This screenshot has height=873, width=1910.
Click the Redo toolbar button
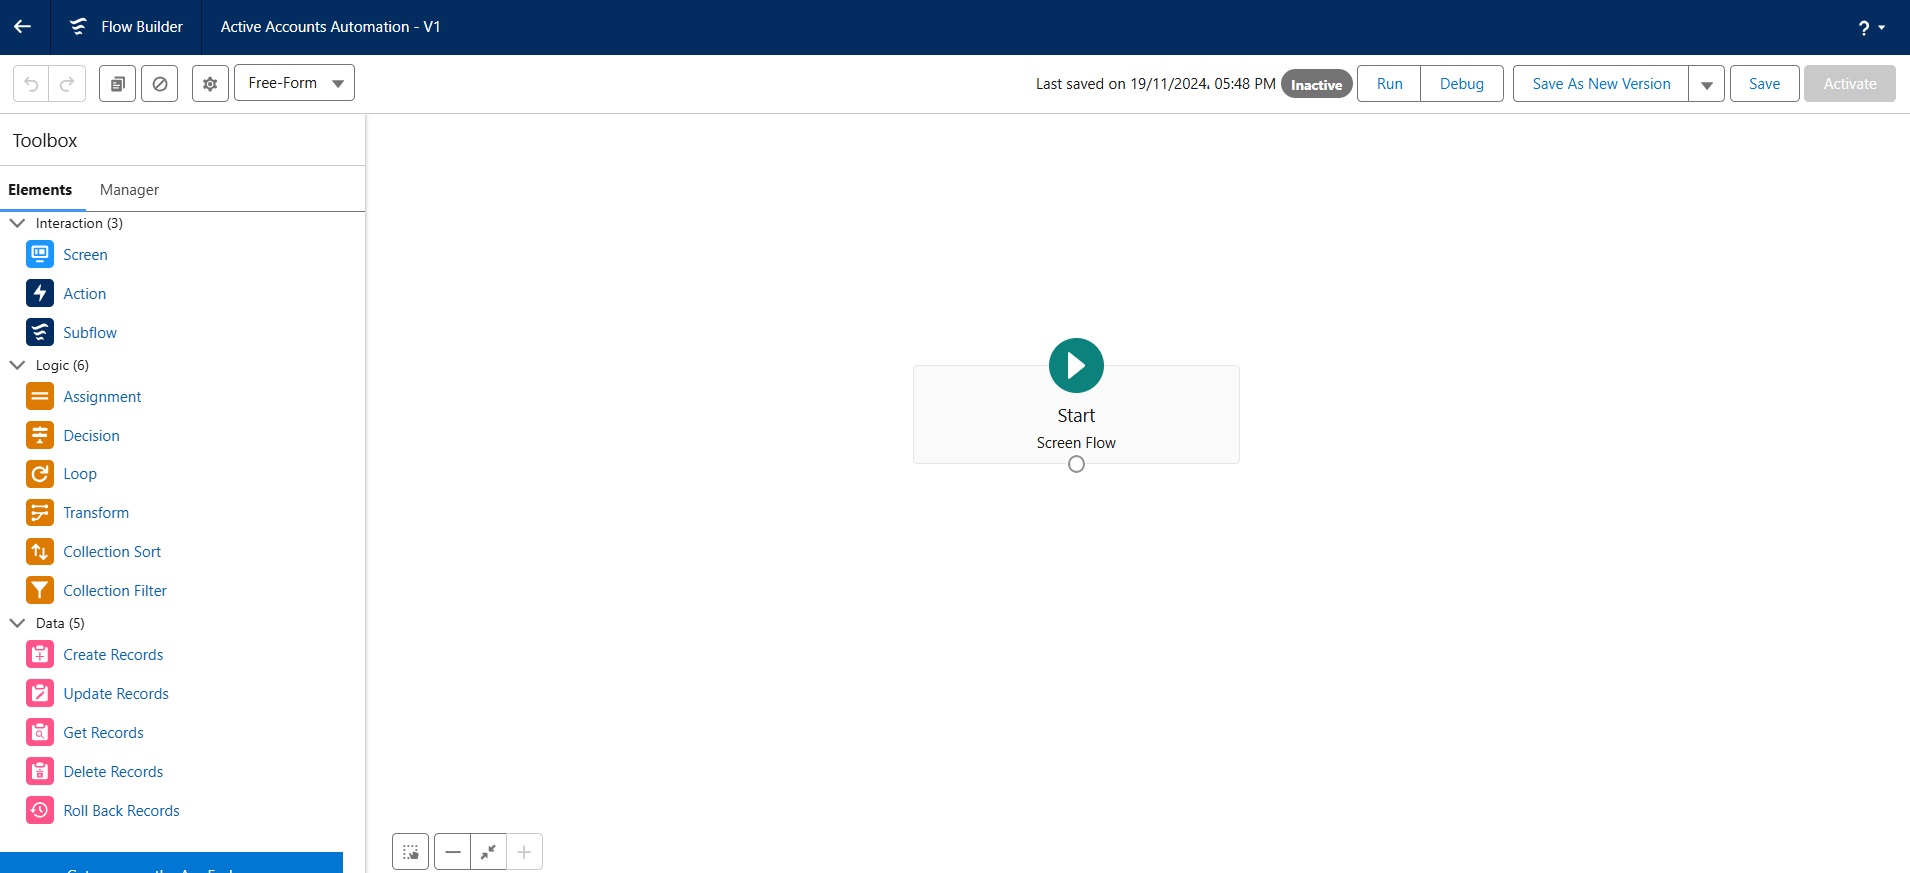pyautogui.click(x=67, y=84)
